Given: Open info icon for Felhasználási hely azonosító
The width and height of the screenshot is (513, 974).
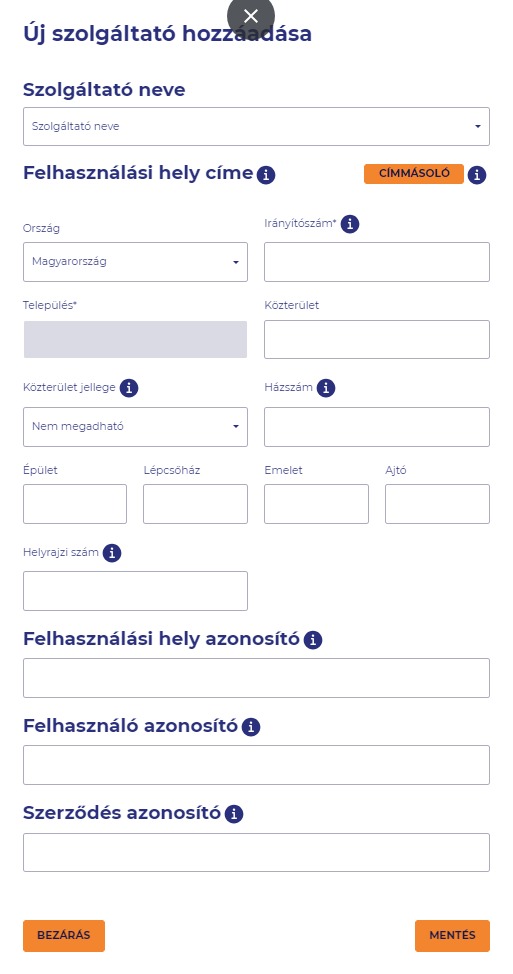Looking at the screenshot, I should click(x=313, y=640).
